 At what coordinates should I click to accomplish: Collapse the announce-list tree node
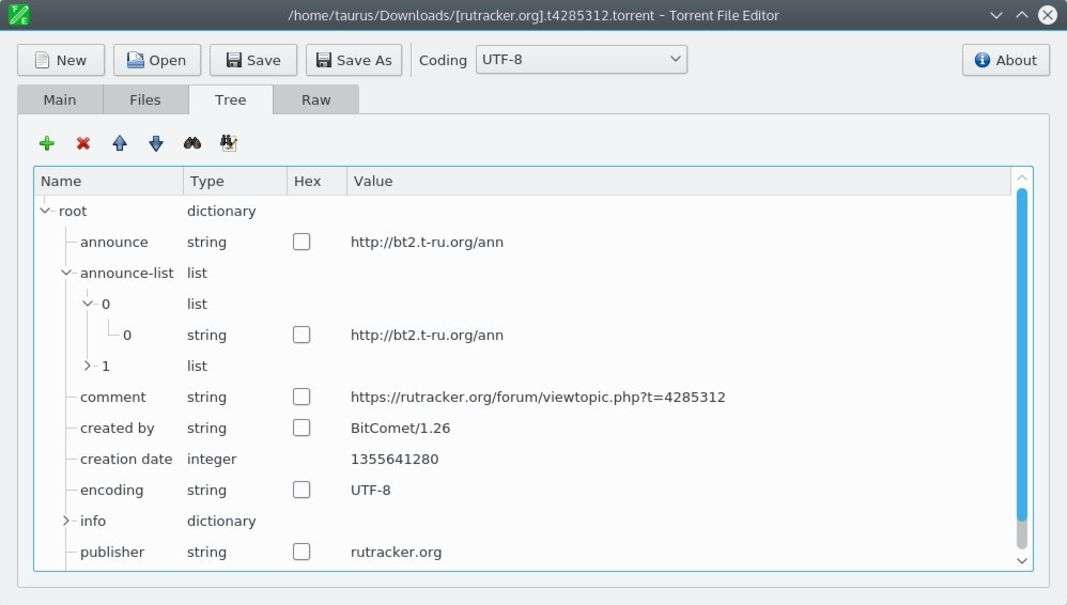point(67,273)
